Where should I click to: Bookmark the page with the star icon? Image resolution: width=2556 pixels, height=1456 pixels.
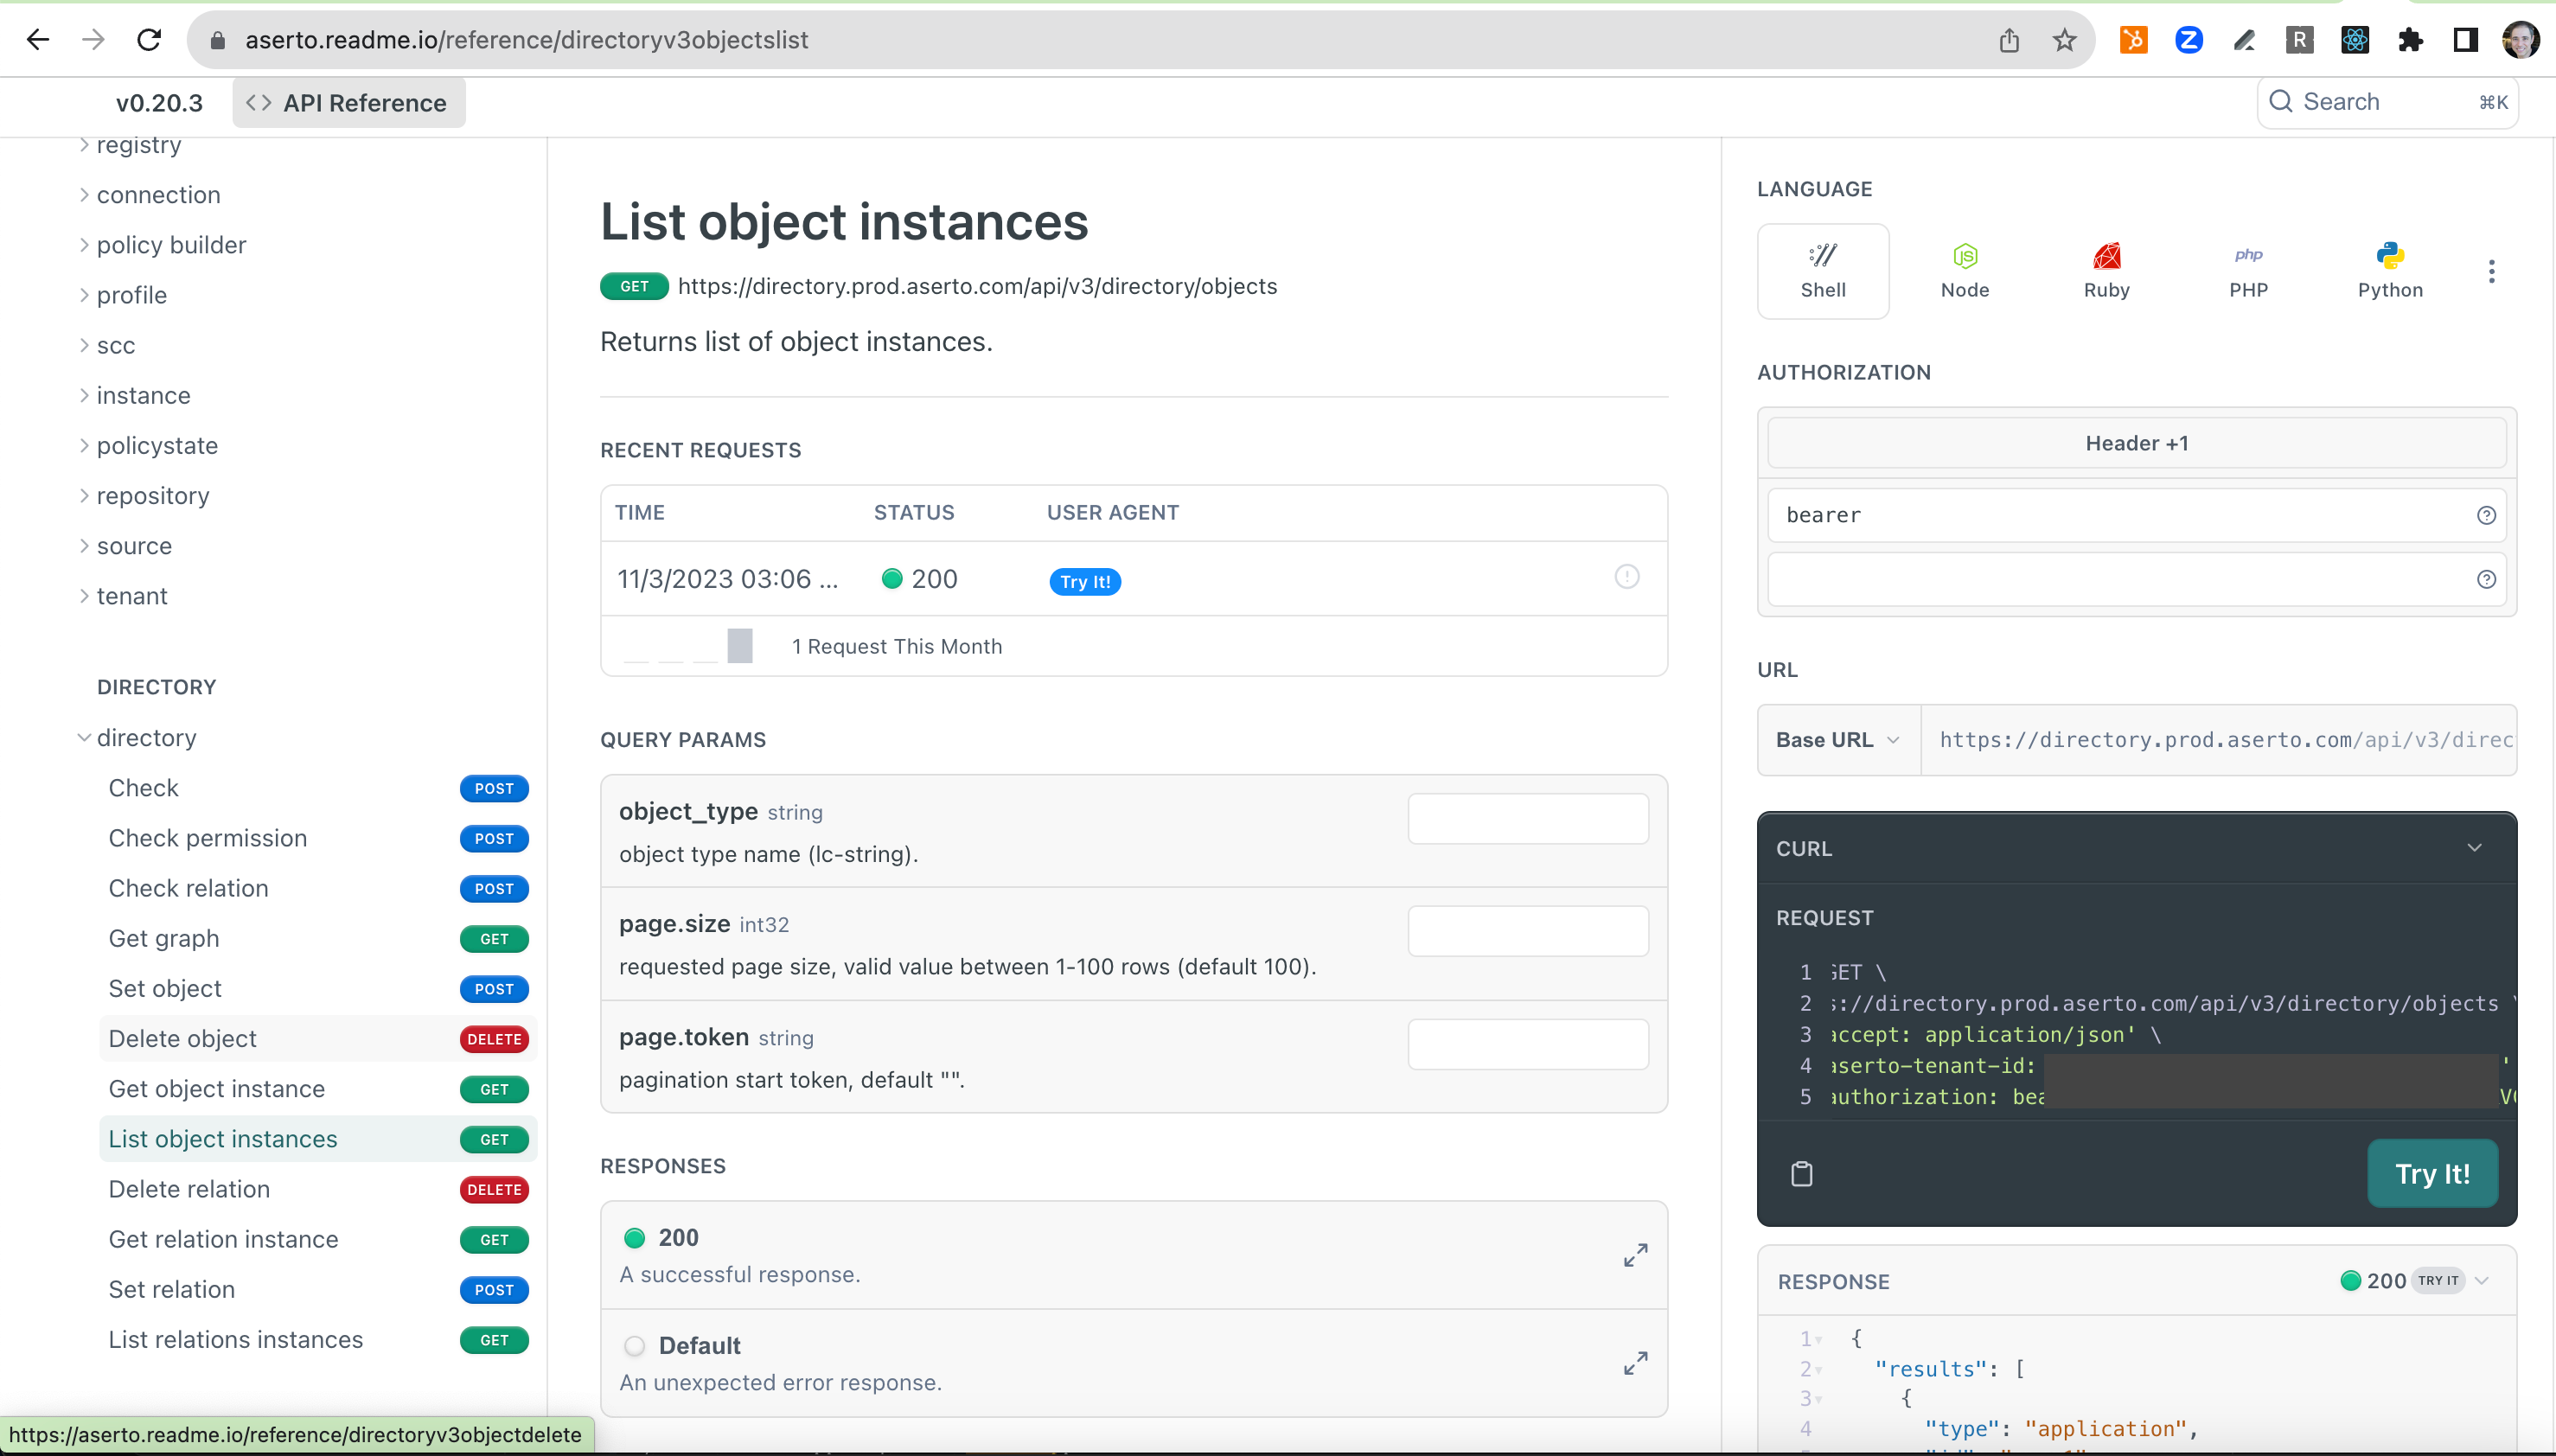pyautogui.click(x=2064, y=40)
